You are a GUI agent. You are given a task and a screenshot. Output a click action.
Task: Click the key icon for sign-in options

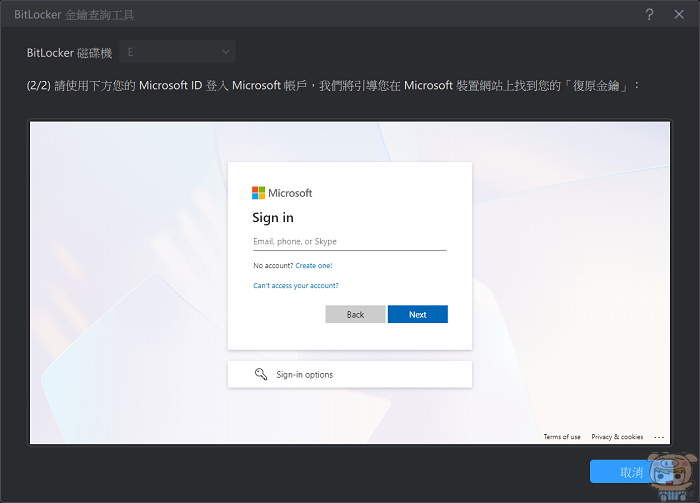coord(261,374)
